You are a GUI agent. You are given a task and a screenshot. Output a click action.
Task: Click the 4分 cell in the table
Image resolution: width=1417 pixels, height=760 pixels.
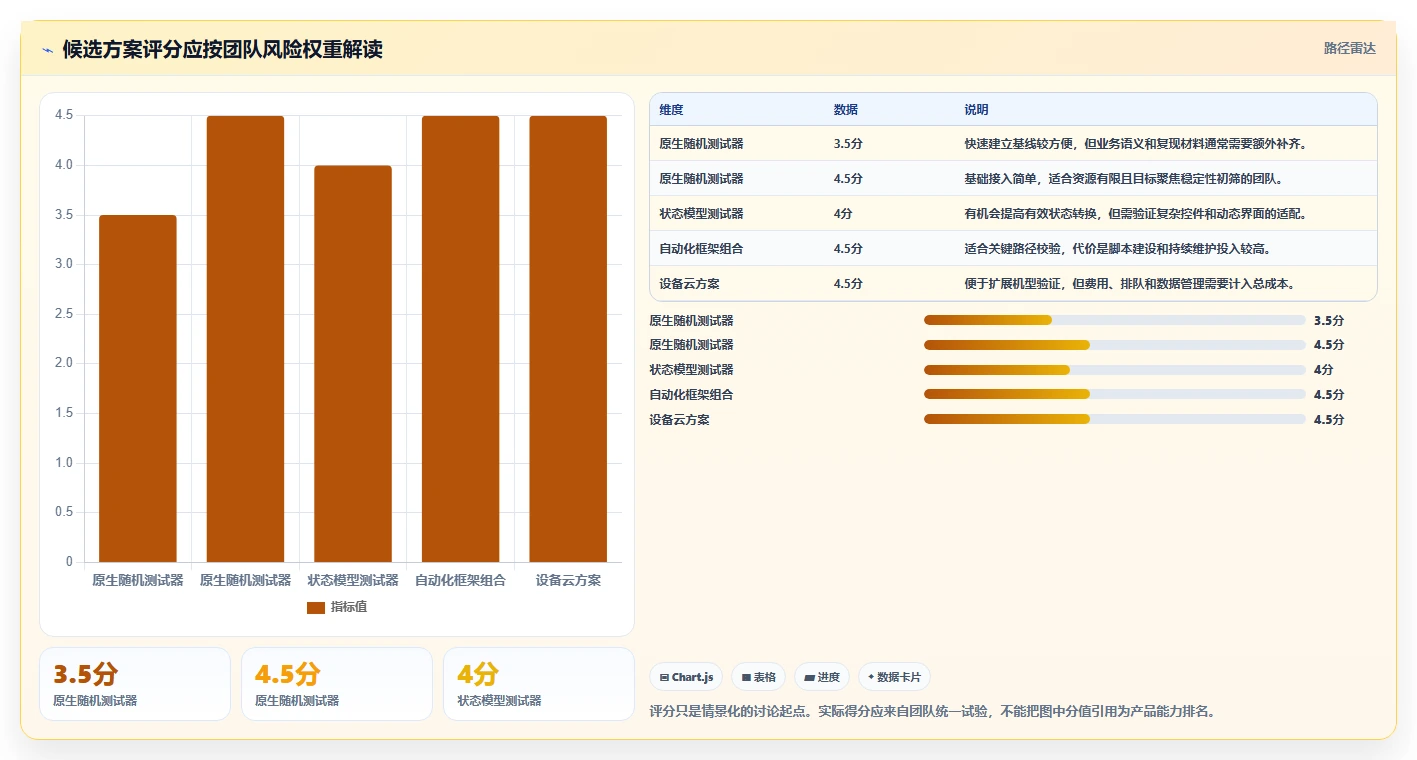click(843, 214)
